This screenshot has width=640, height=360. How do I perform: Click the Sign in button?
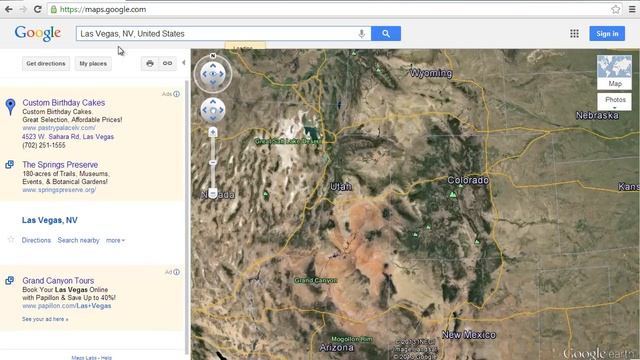607,33
